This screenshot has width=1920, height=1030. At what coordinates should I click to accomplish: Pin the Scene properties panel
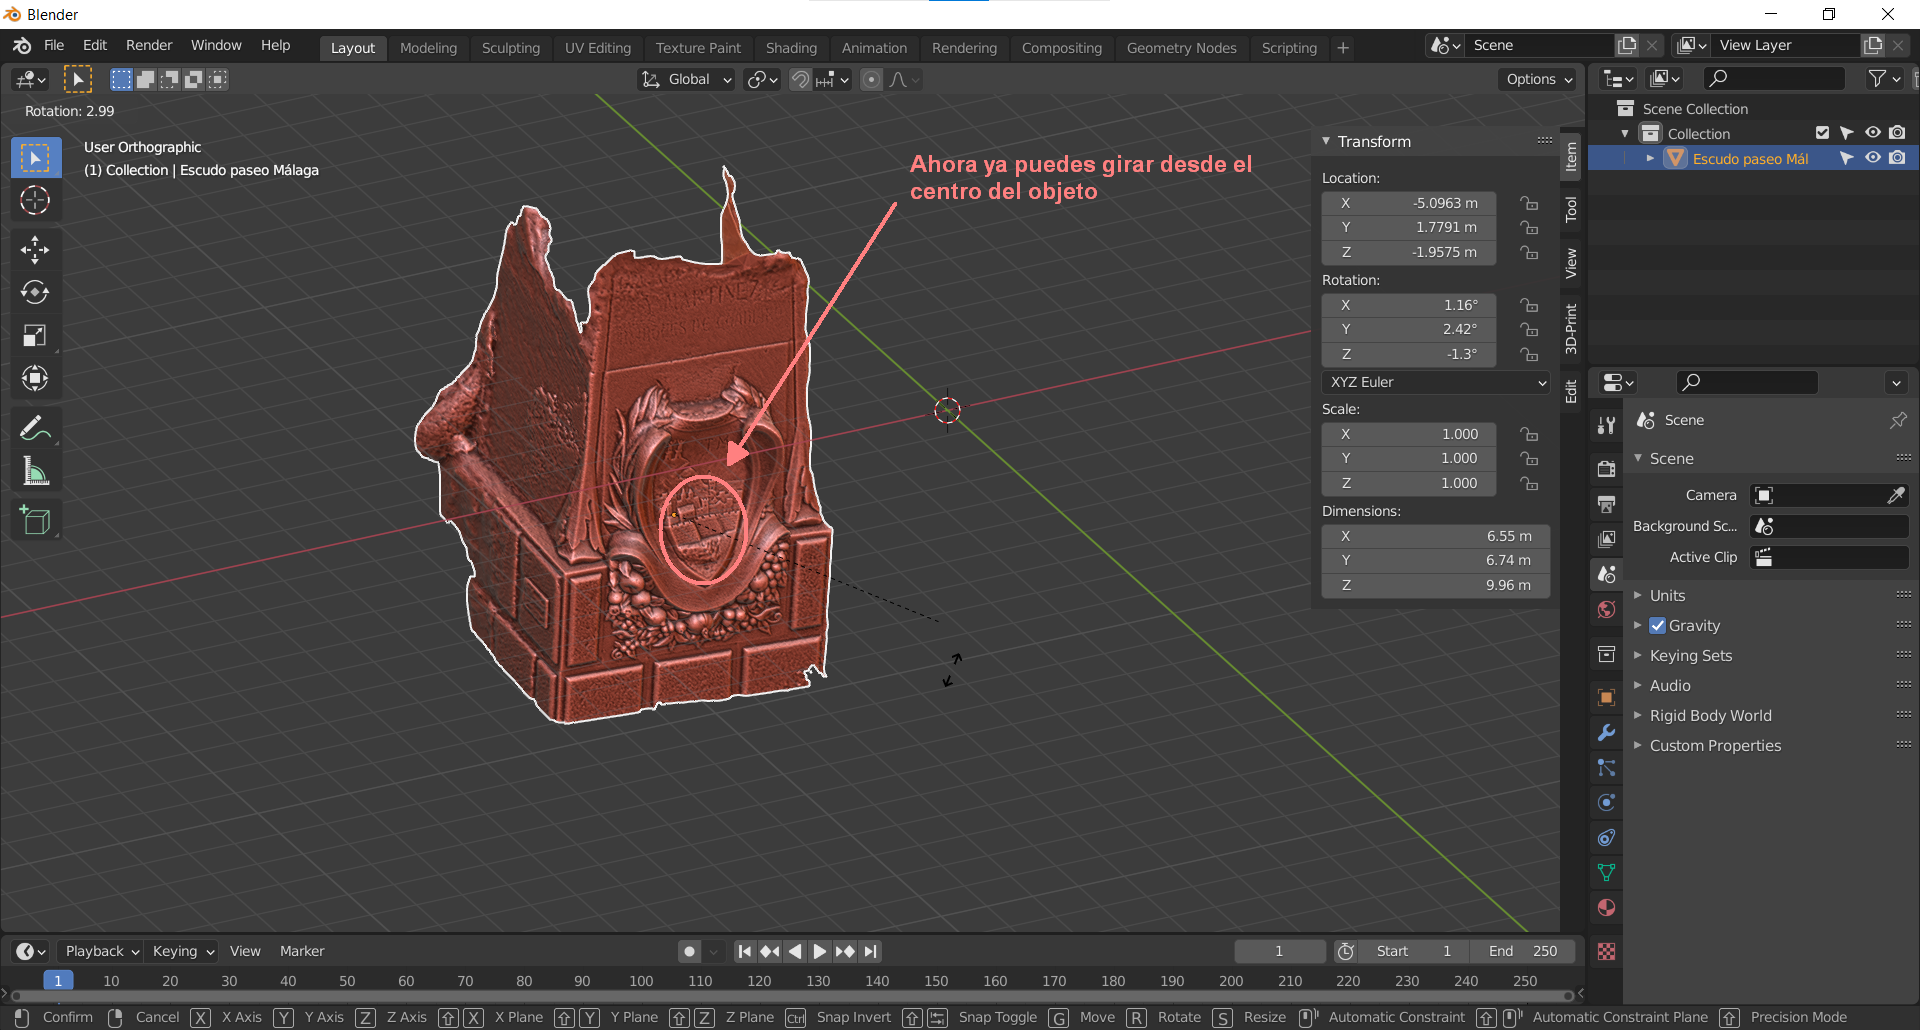click(x=1897, y=420)
